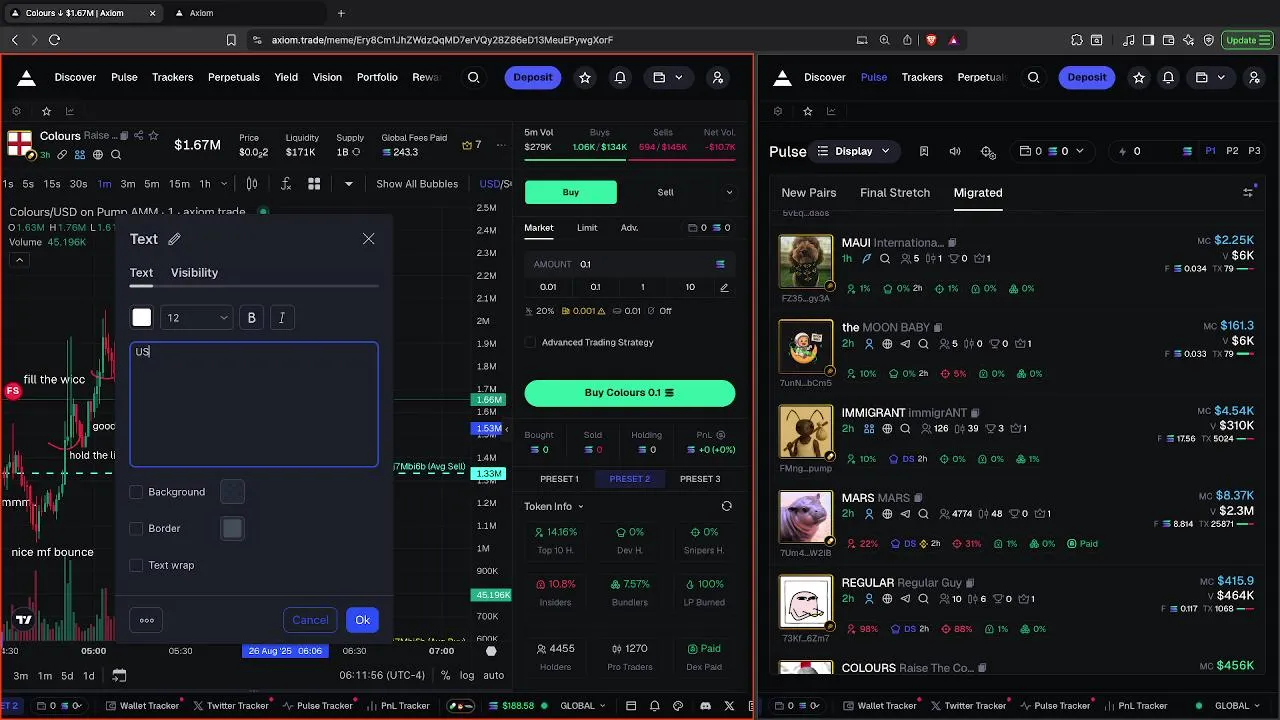Viewport: 1280px width, 720px height.
Task: Select P2 preset in Pulse window
Action: 1232,151
